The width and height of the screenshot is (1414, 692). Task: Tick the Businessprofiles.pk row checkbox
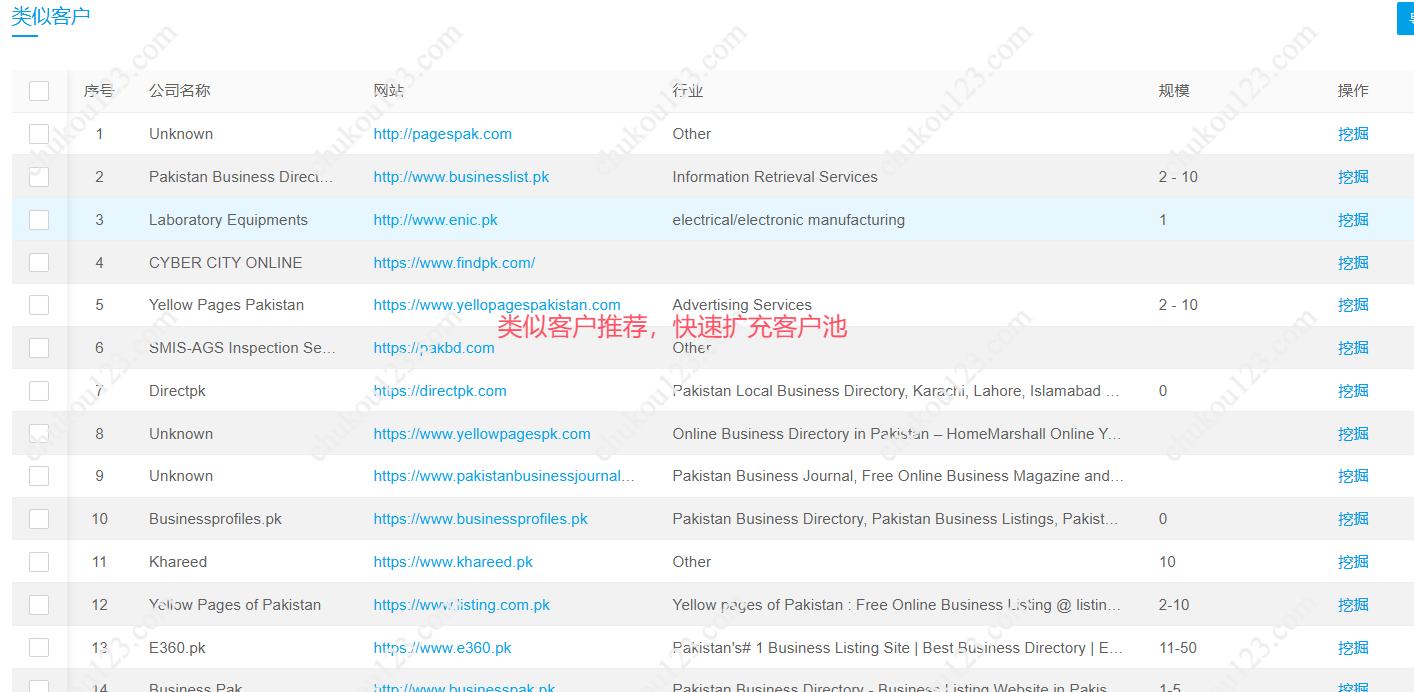(x=39, y=519)
